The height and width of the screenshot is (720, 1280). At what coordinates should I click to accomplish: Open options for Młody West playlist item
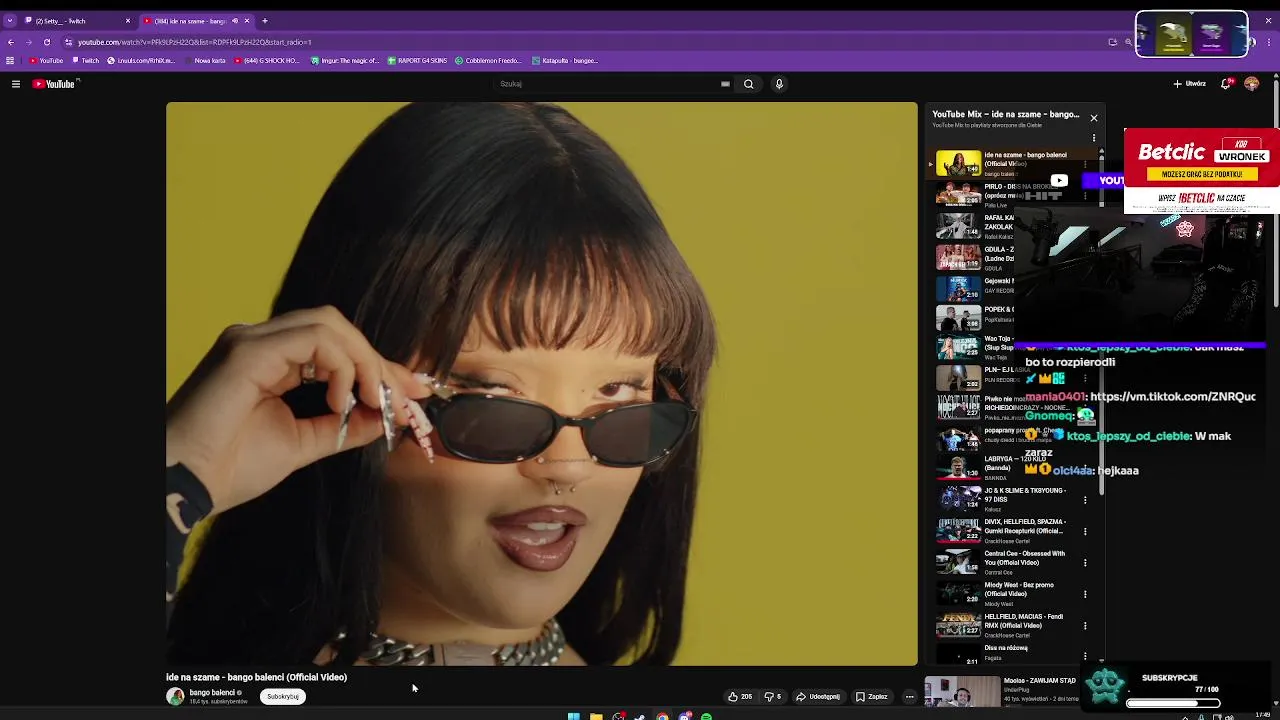pos(1085,594)
